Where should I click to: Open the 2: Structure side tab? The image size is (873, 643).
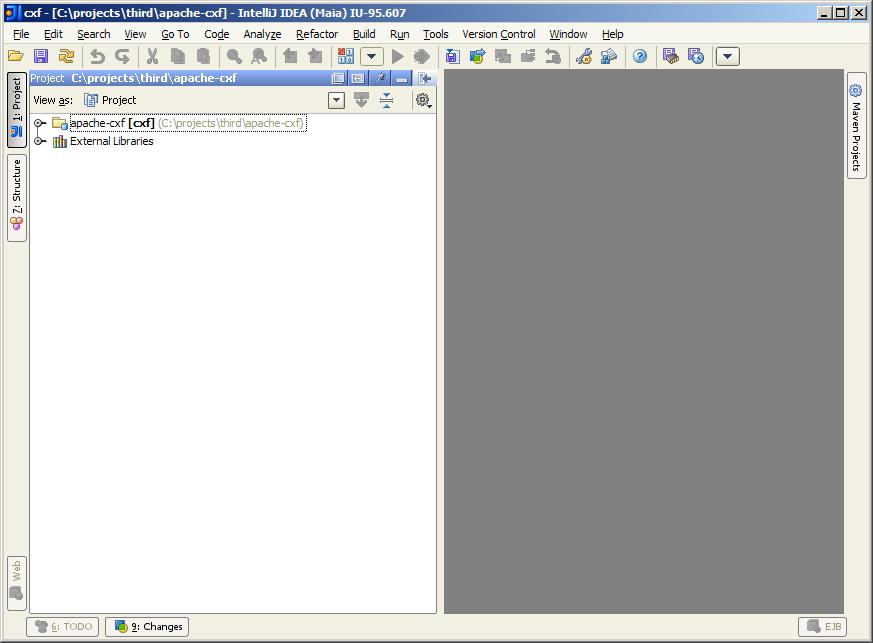[x=17, y=198]
